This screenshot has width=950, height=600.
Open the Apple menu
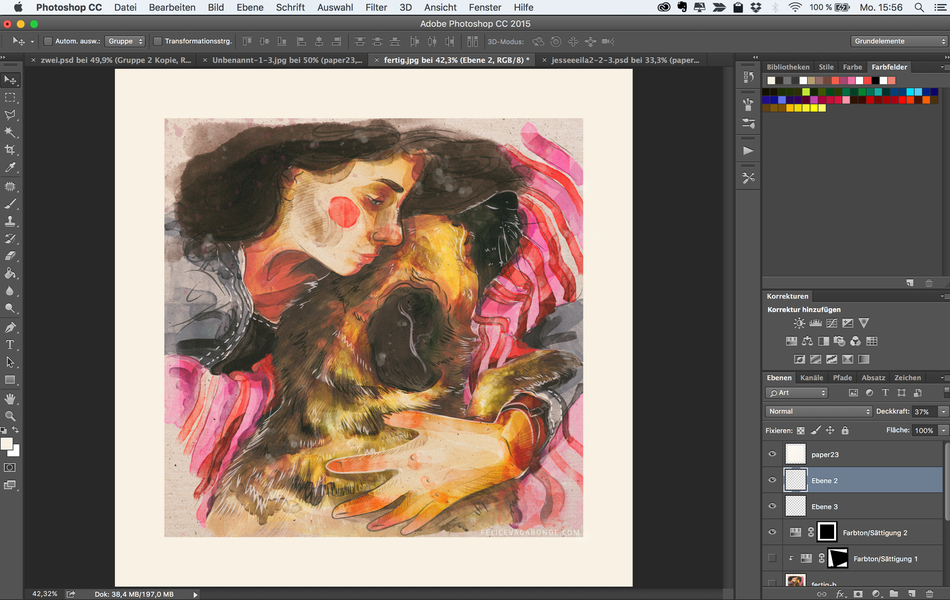pos(18,7)
